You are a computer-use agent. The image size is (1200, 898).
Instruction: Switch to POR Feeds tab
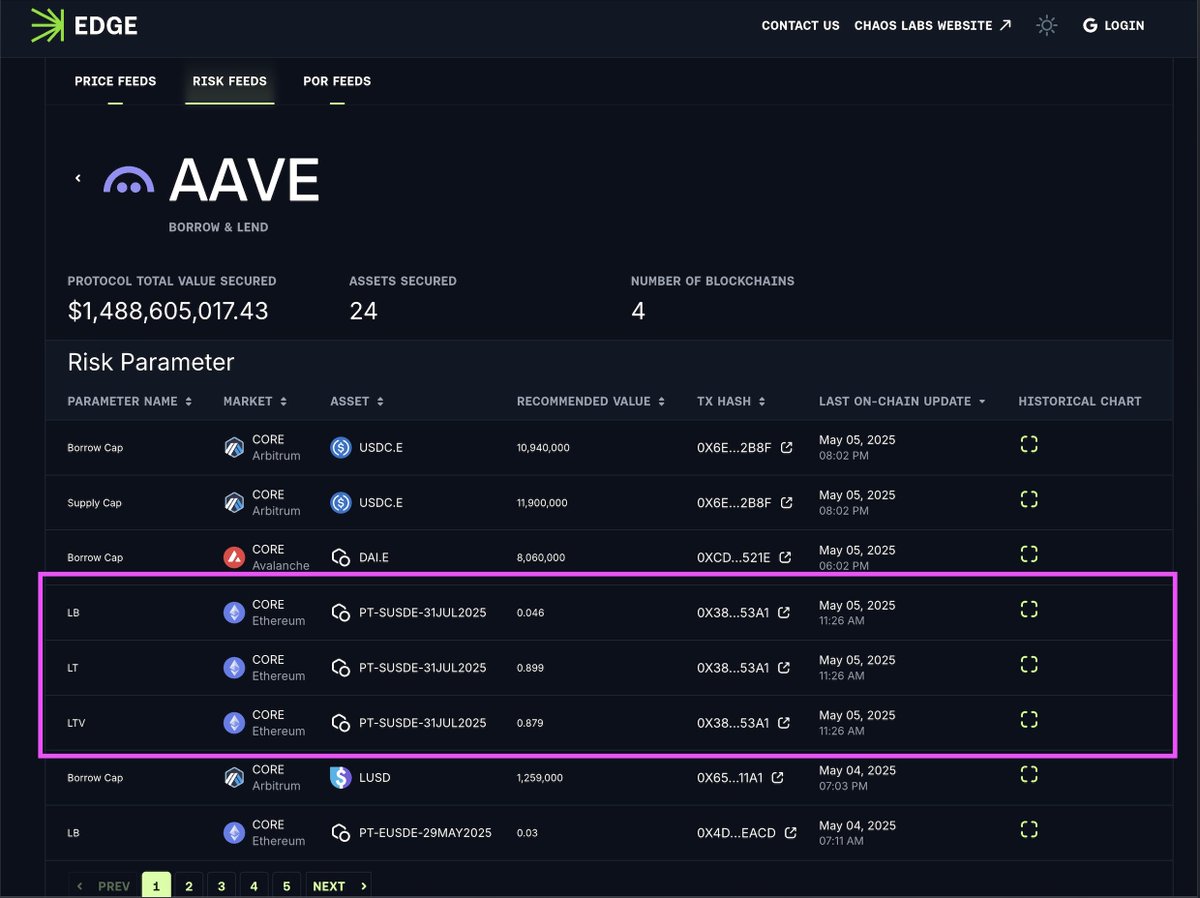(x=337, y=81)
